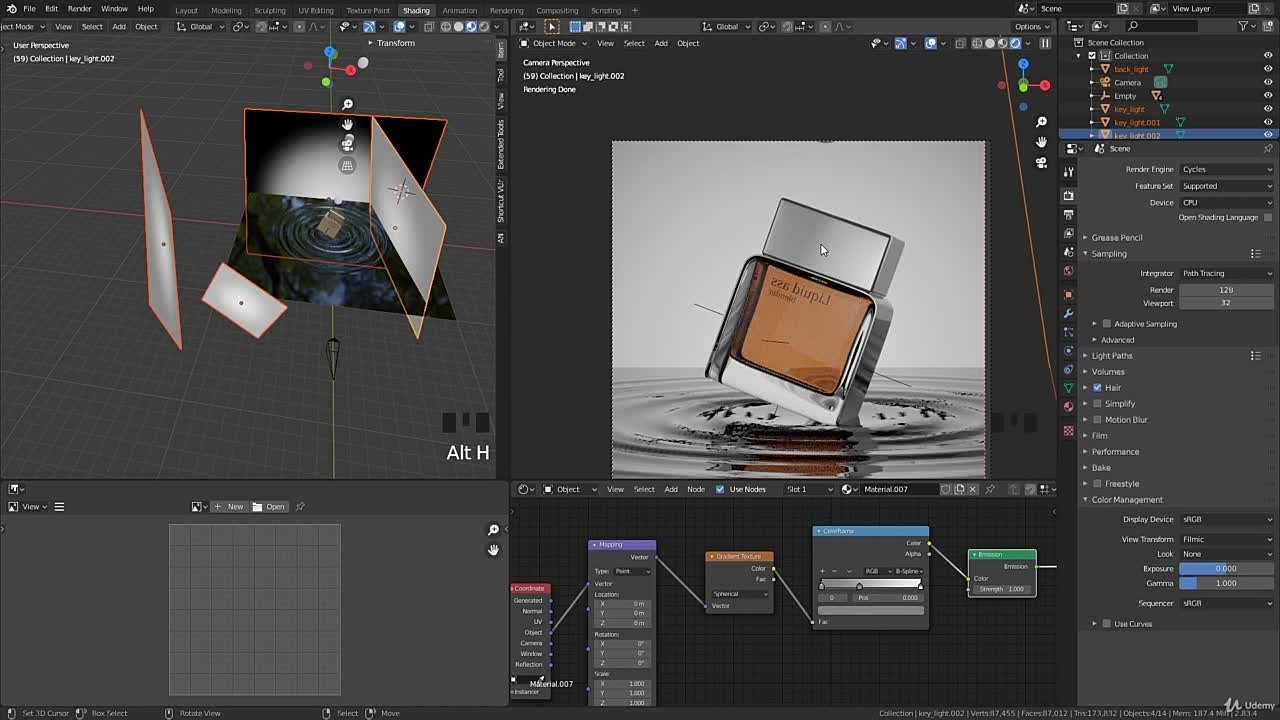Image resolution: width=1280 pixels, height=720 pixels.
Task: Zoom the image editor with magnifier icon
Action: (493, 530)
